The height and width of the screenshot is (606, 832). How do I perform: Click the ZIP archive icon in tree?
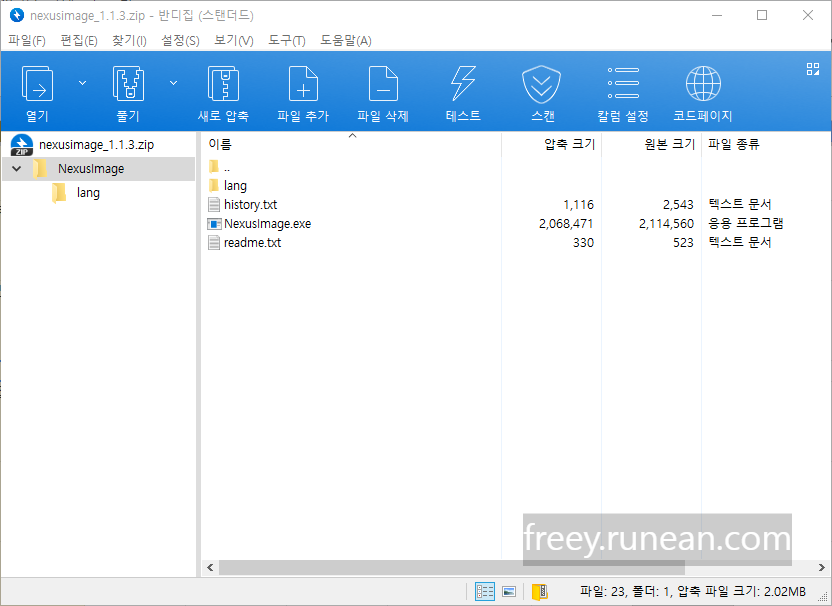[x=22, y=145]
